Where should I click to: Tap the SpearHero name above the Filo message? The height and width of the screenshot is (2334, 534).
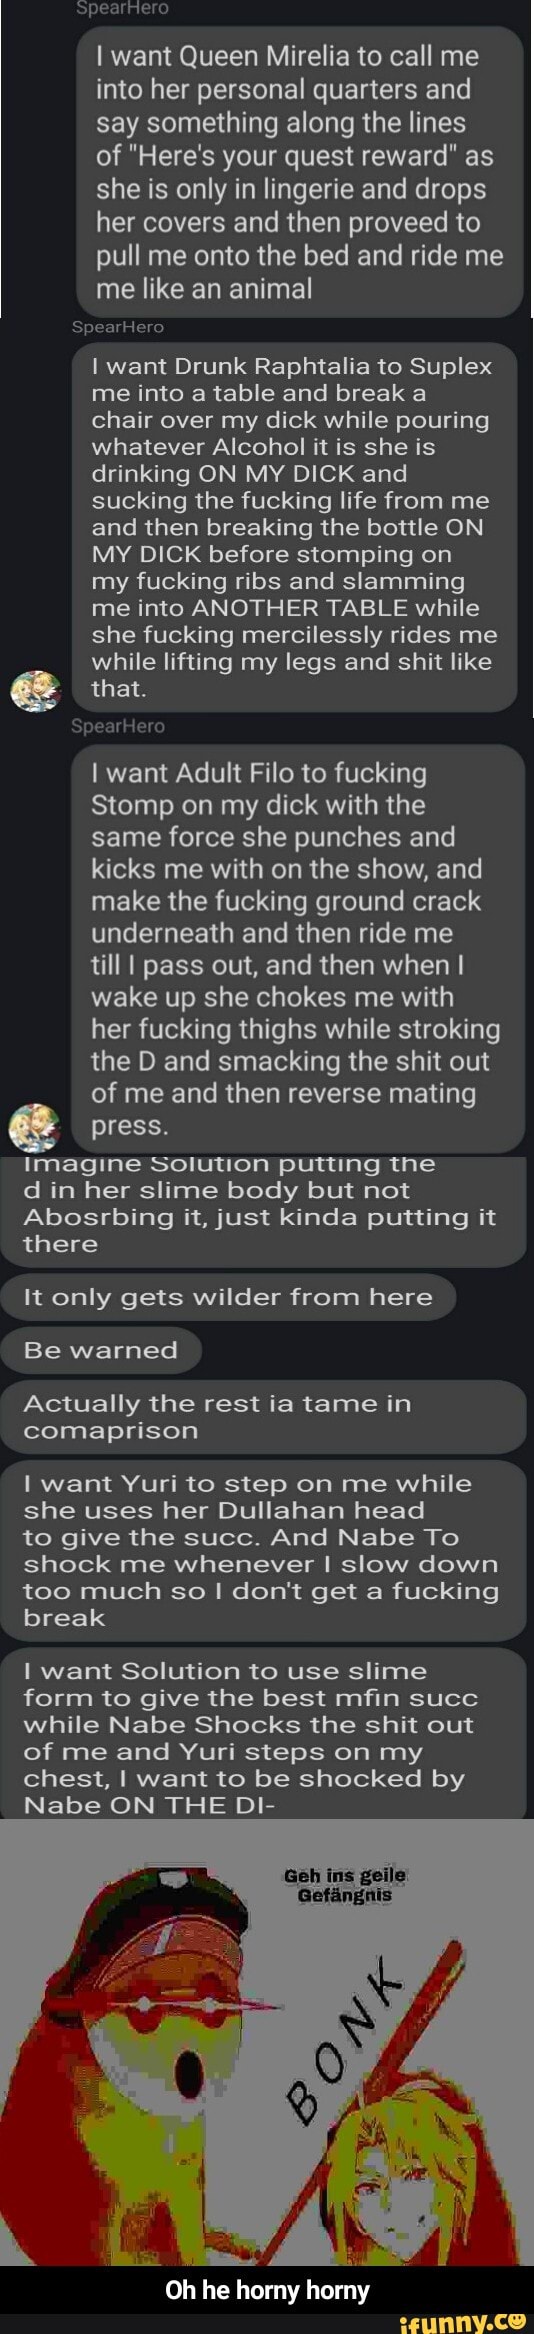coord(118,726)
